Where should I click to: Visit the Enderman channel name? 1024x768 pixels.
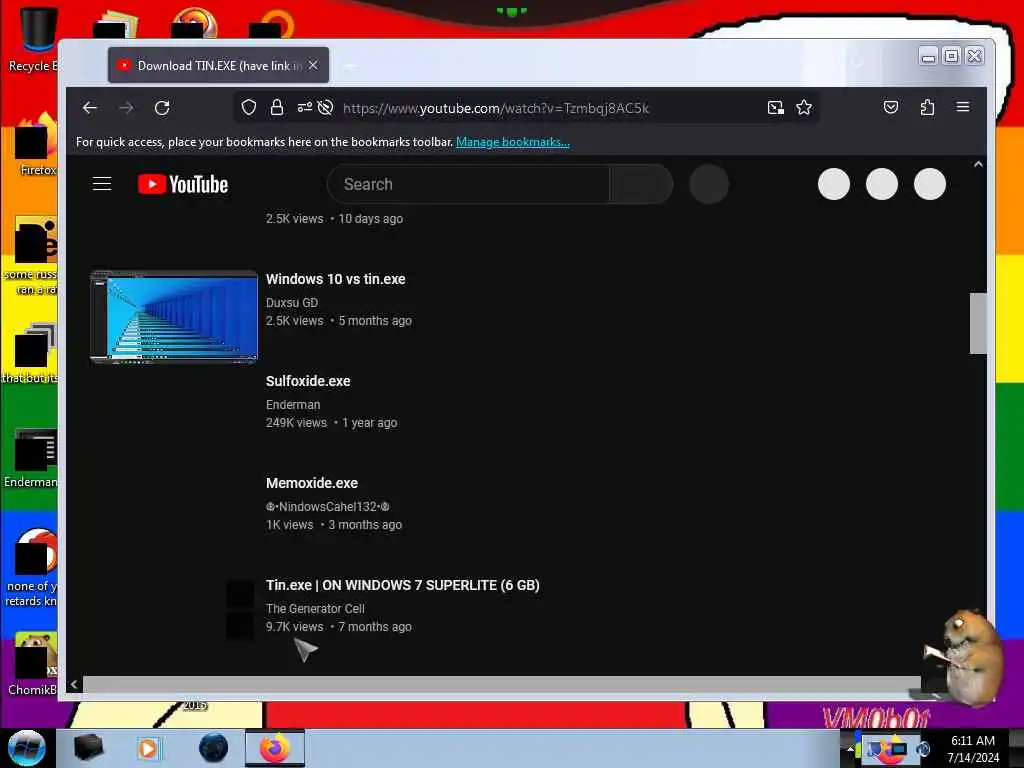tap(293, 405)
